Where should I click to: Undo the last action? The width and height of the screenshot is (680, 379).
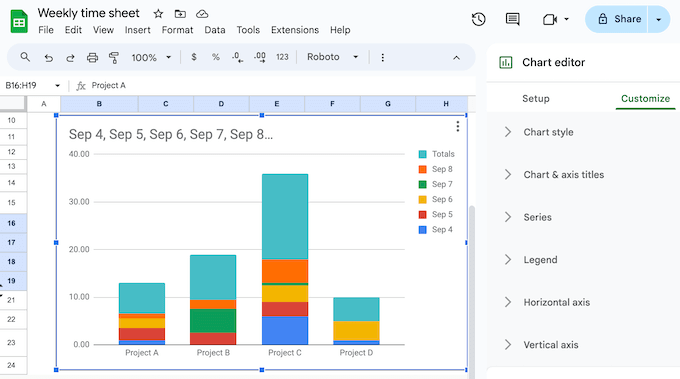(49, 57)
